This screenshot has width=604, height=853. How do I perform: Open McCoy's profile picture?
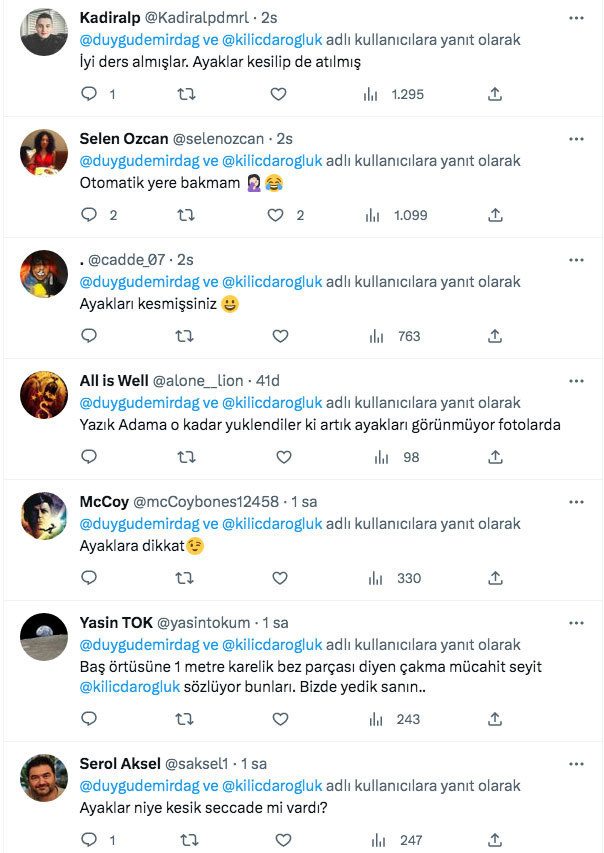pos(43,516)
